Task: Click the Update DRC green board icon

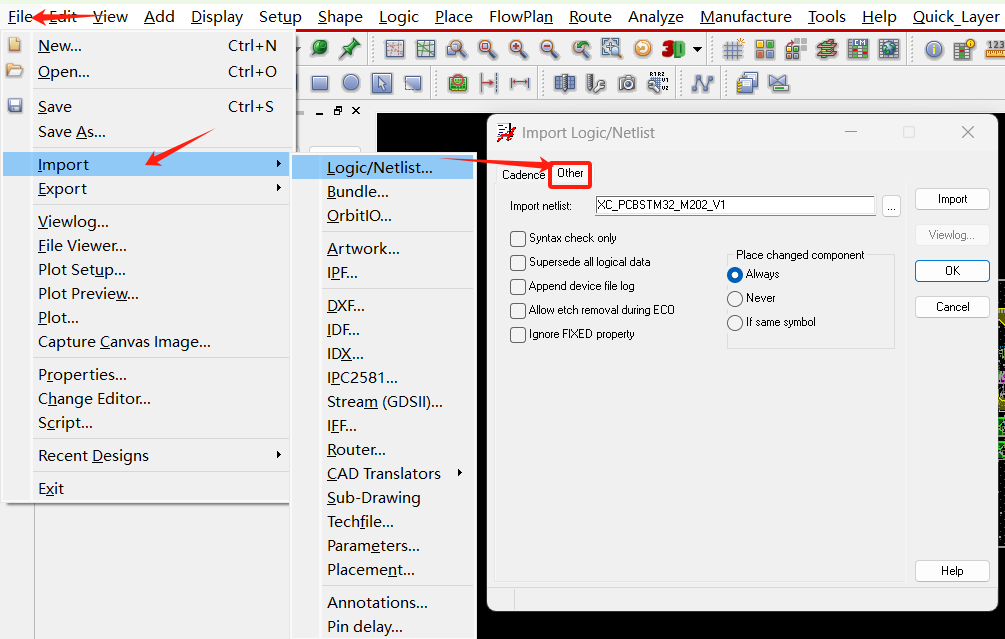Action: 458,83
